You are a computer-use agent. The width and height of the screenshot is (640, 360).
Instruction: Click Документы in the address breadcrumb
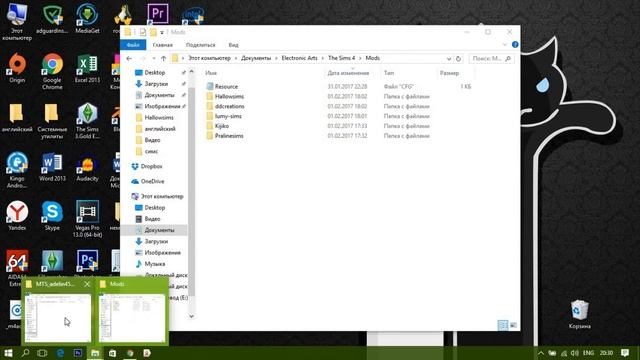pos(256,58)
